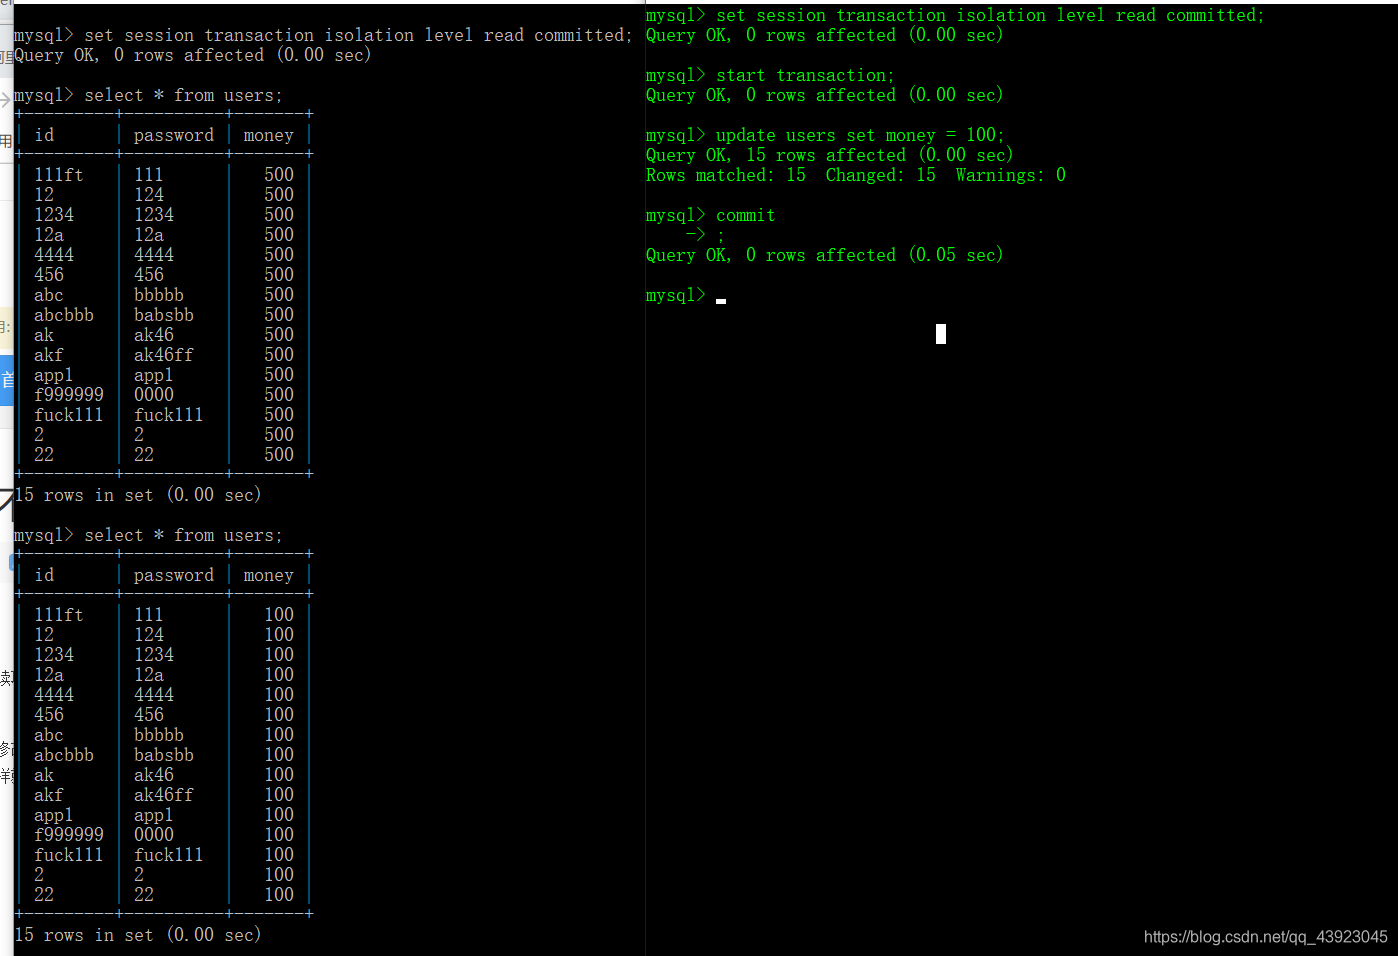The width and height of the screenshot is (1398, 956).
Task: Click the 'id' header of the money-100 table
Action: [x=44, y=575]
